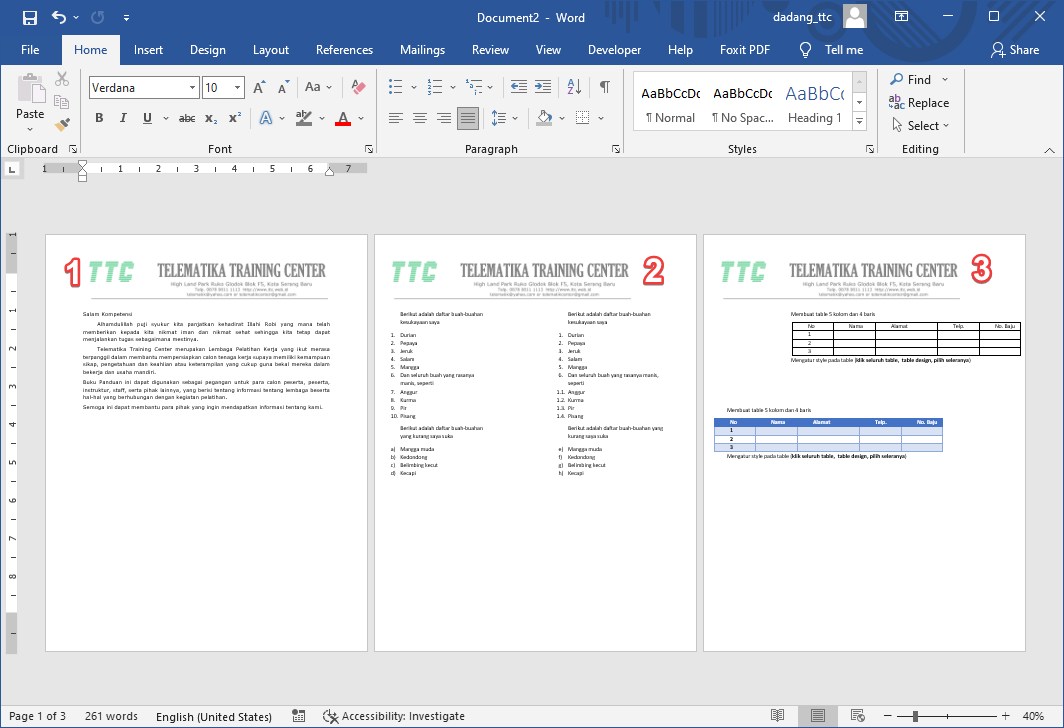
Task: Click the Replace button
Action: click(x=920, y=103)
